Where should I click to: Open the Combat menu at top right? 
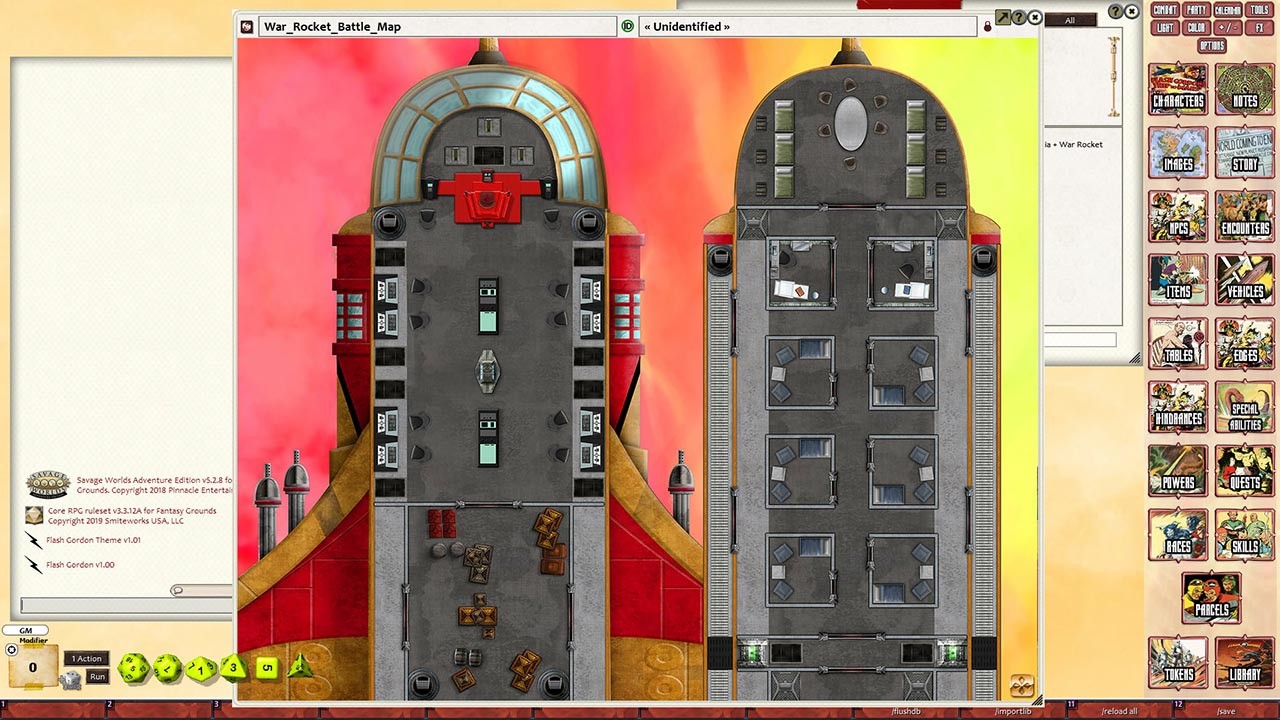(x=1166, y=9)
